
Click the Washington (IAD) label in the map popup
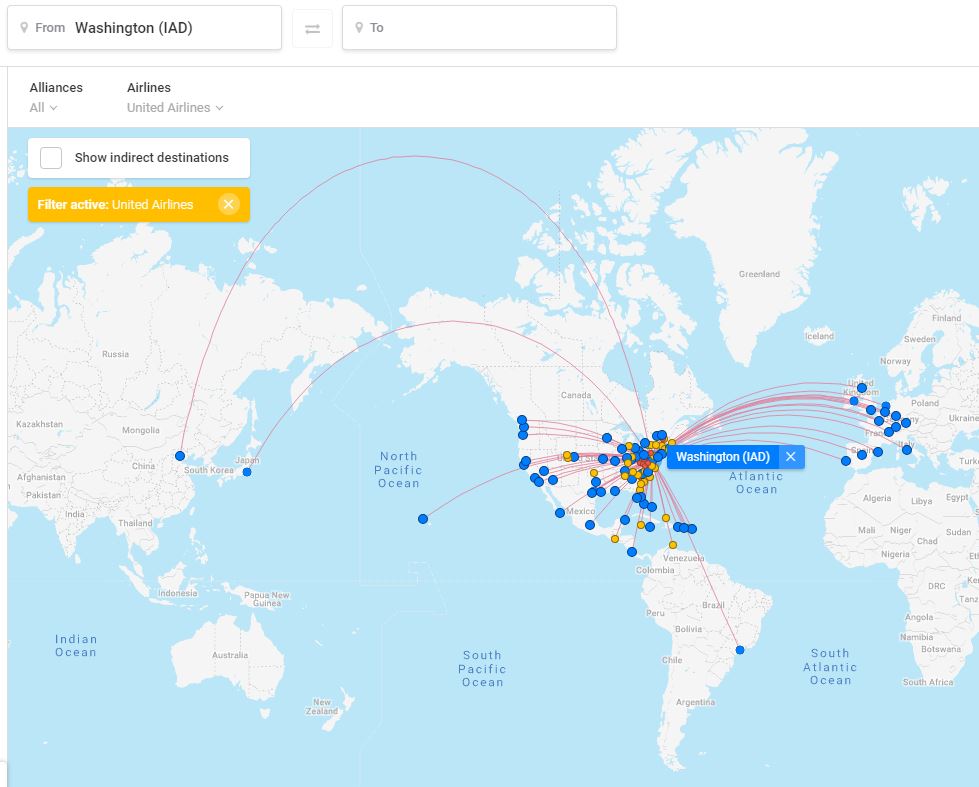(x=722, y=456)
